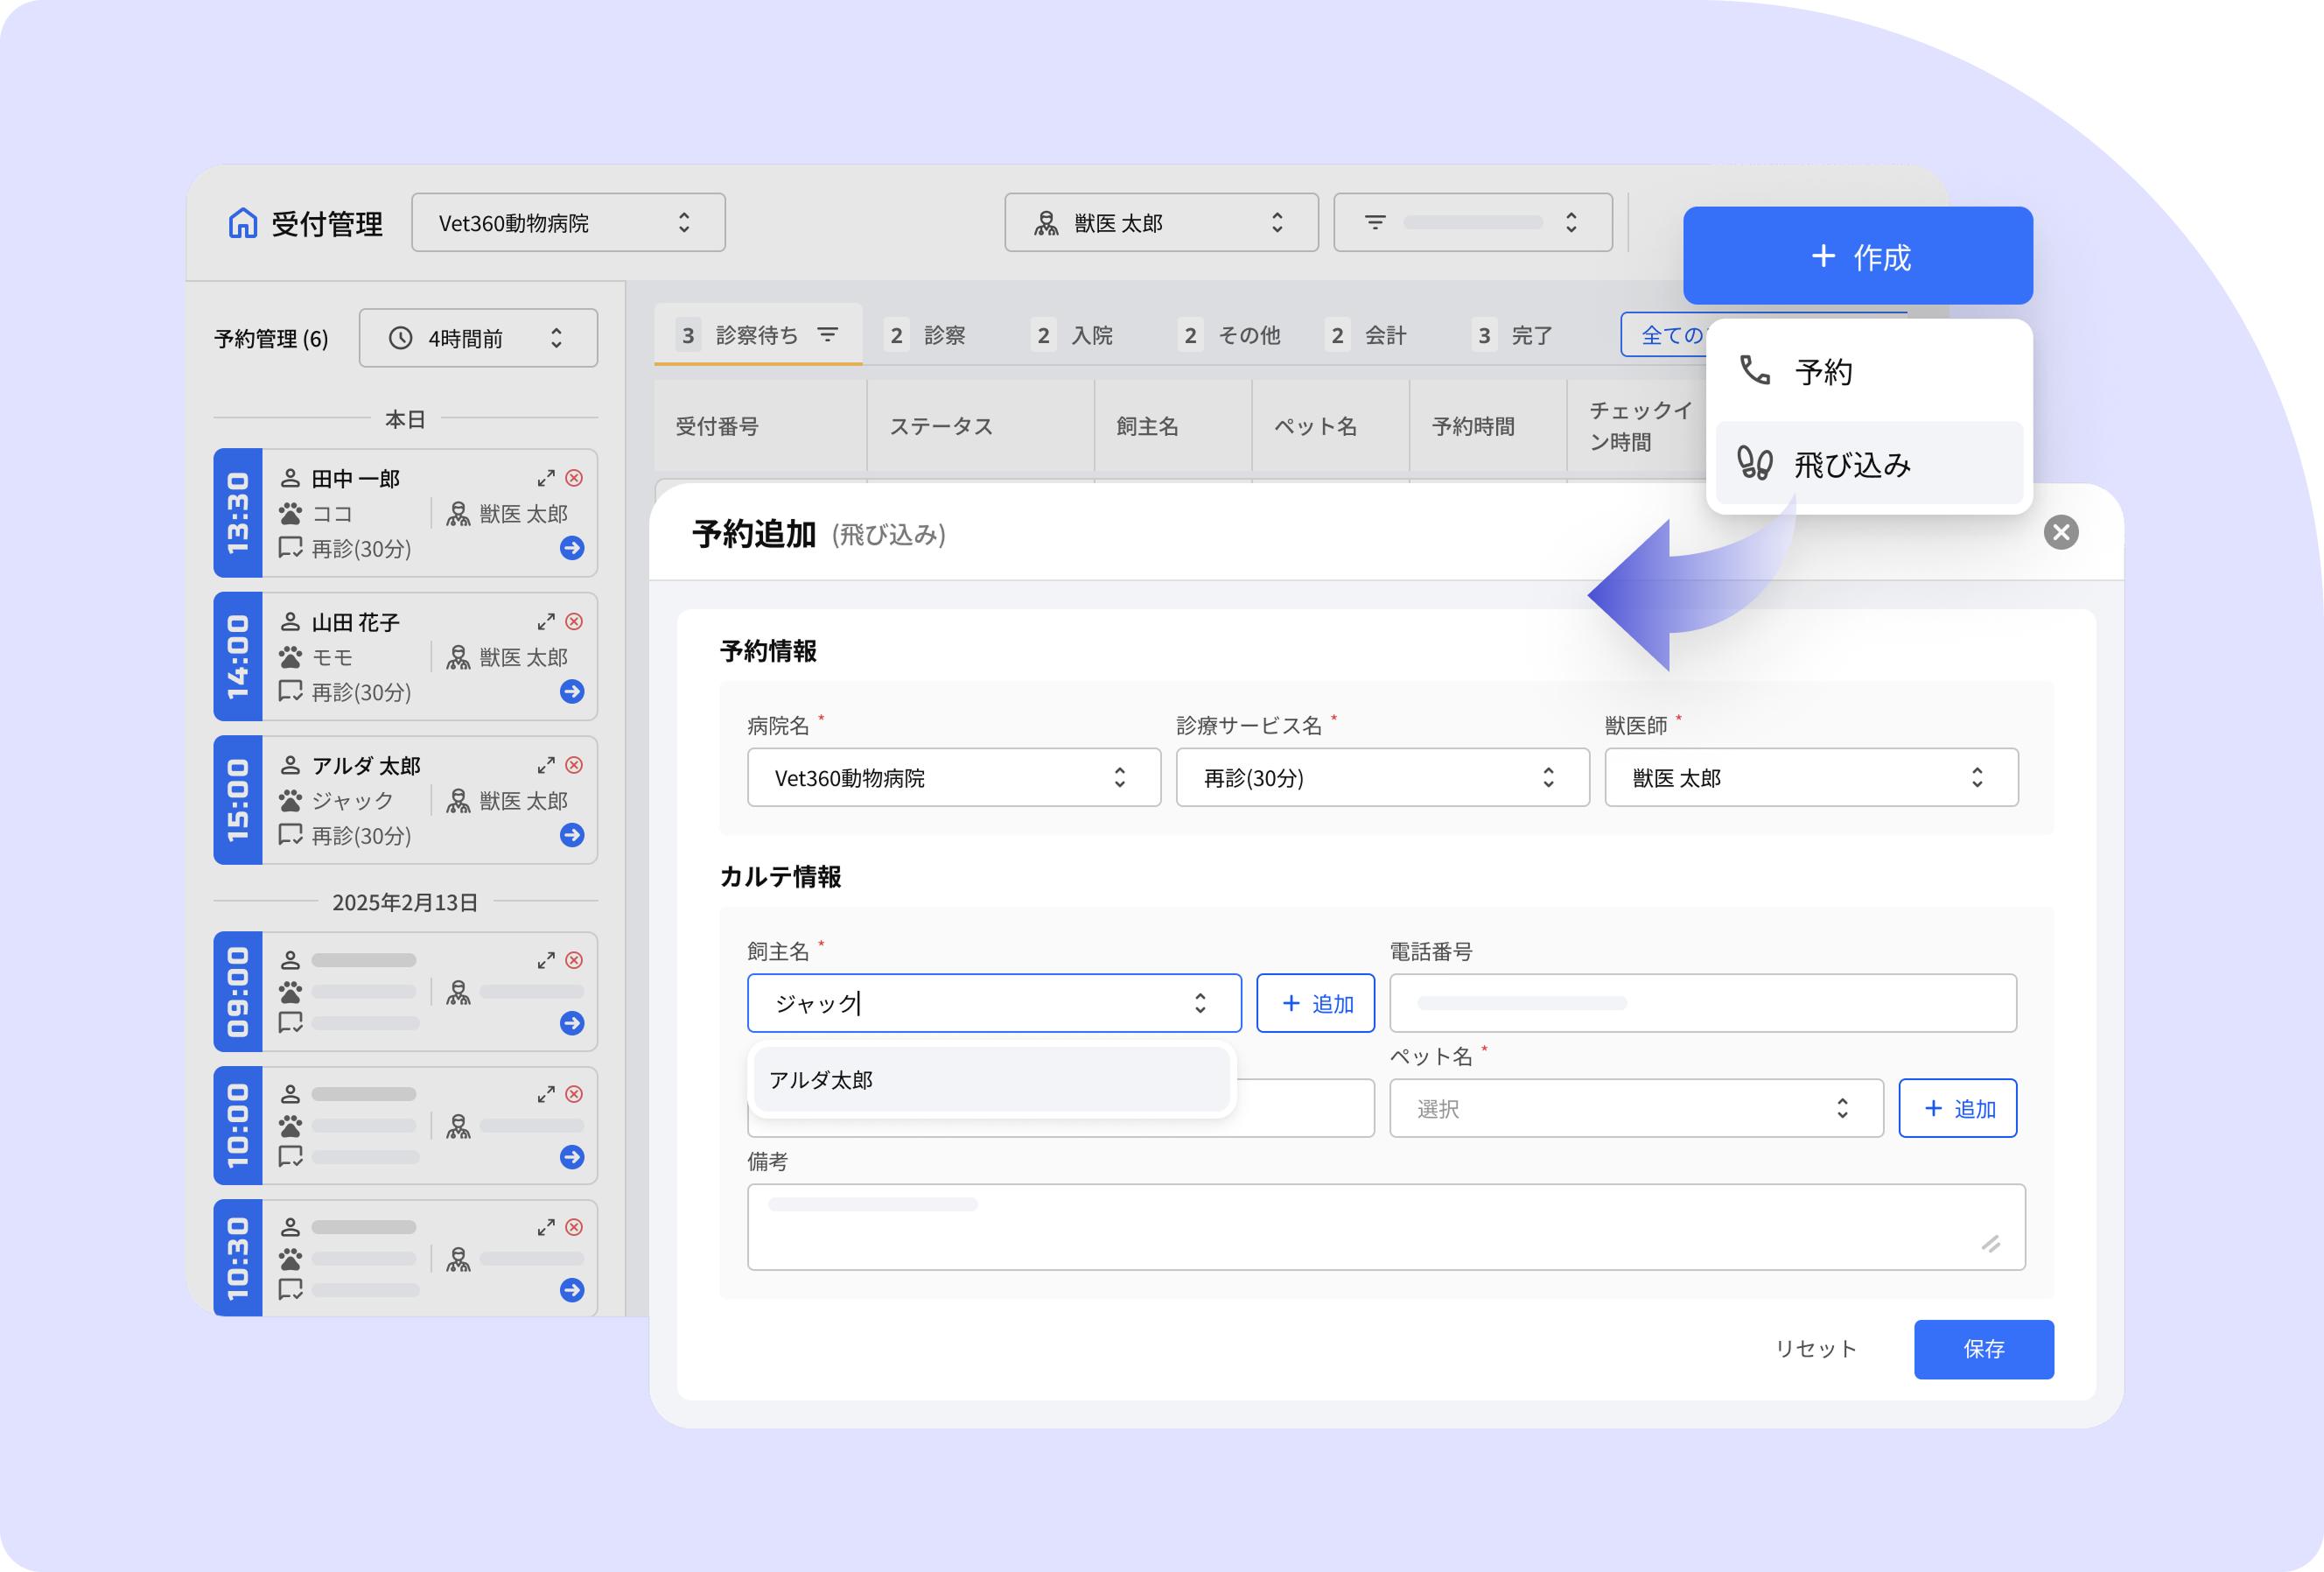Check in 田中 一郎 with the blue arrow
Image resolution: width=2324 pixels, height=1572 pixels.
[572, 548]
